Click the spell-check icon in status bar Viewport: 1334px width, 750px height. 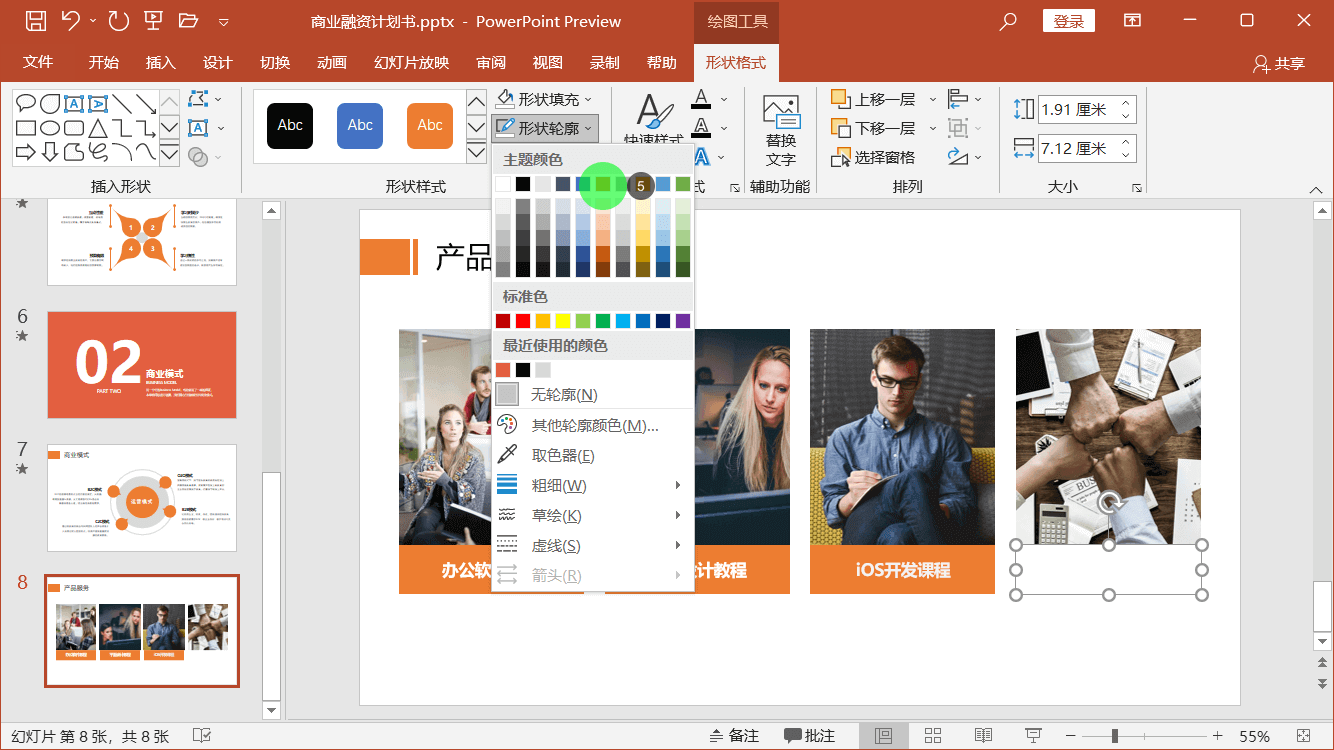click(201, 736)
